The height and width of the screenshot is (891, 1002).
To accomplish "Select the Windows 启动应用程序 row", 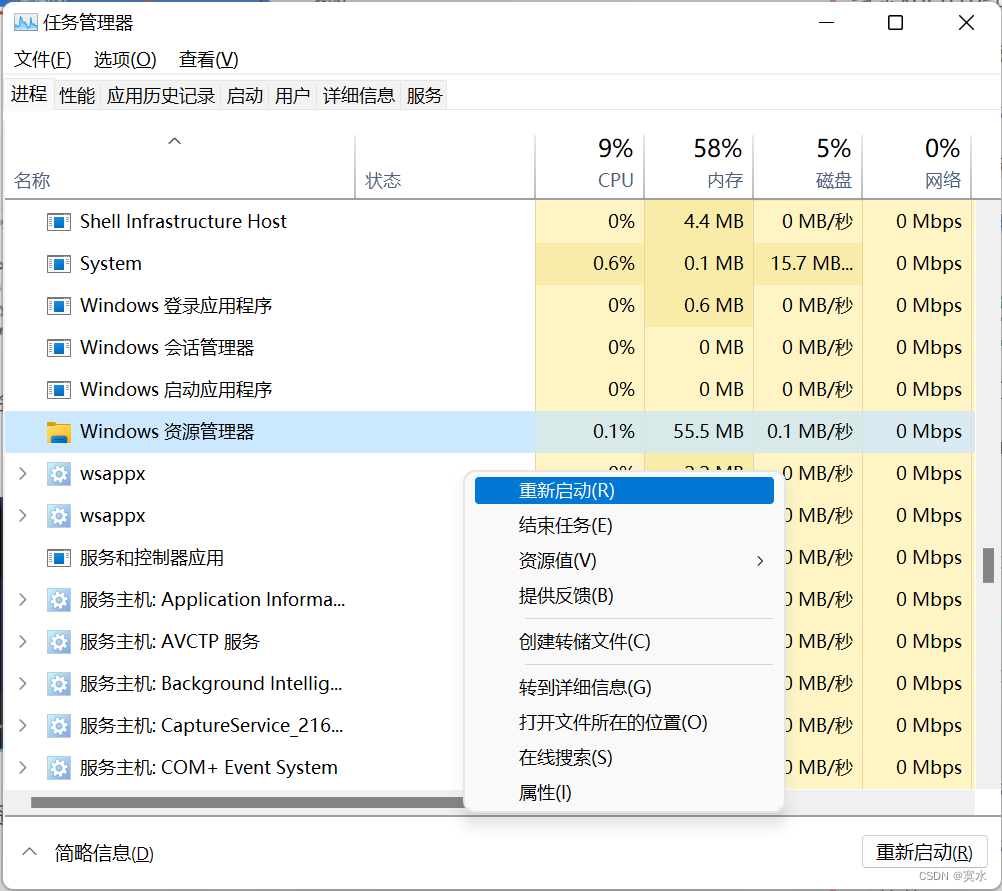I will coord(489,390).
